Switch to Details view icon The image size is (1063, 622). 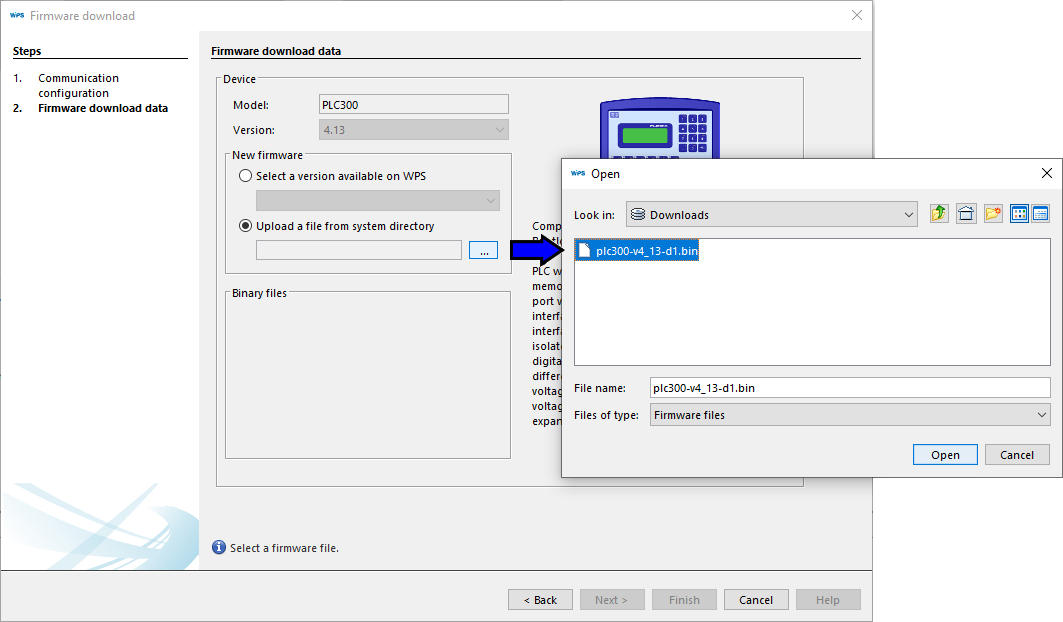[1040, 214]
